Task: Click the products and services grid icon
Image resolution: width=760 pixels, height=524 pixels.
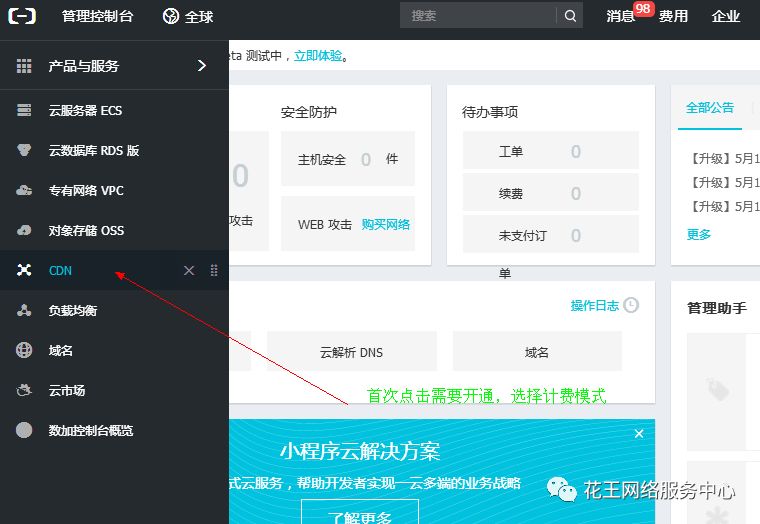Action: point(24,65)
